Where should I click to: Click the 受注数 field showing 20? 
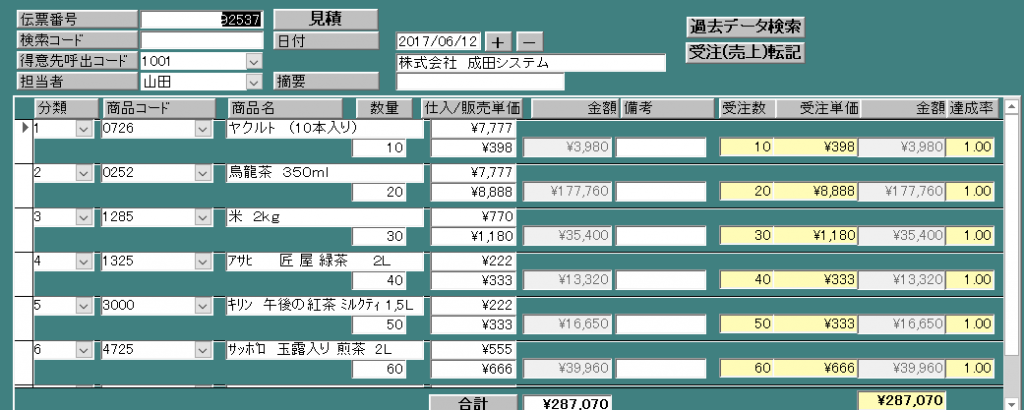(x=746, y=191)
